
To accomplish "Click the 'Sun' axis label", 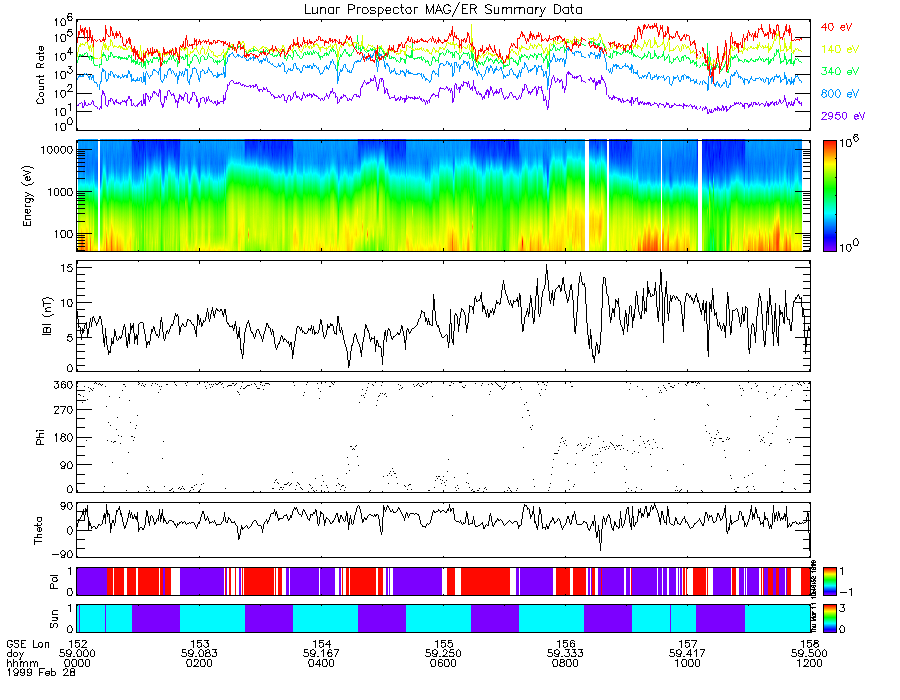I will tap(54, 619).
